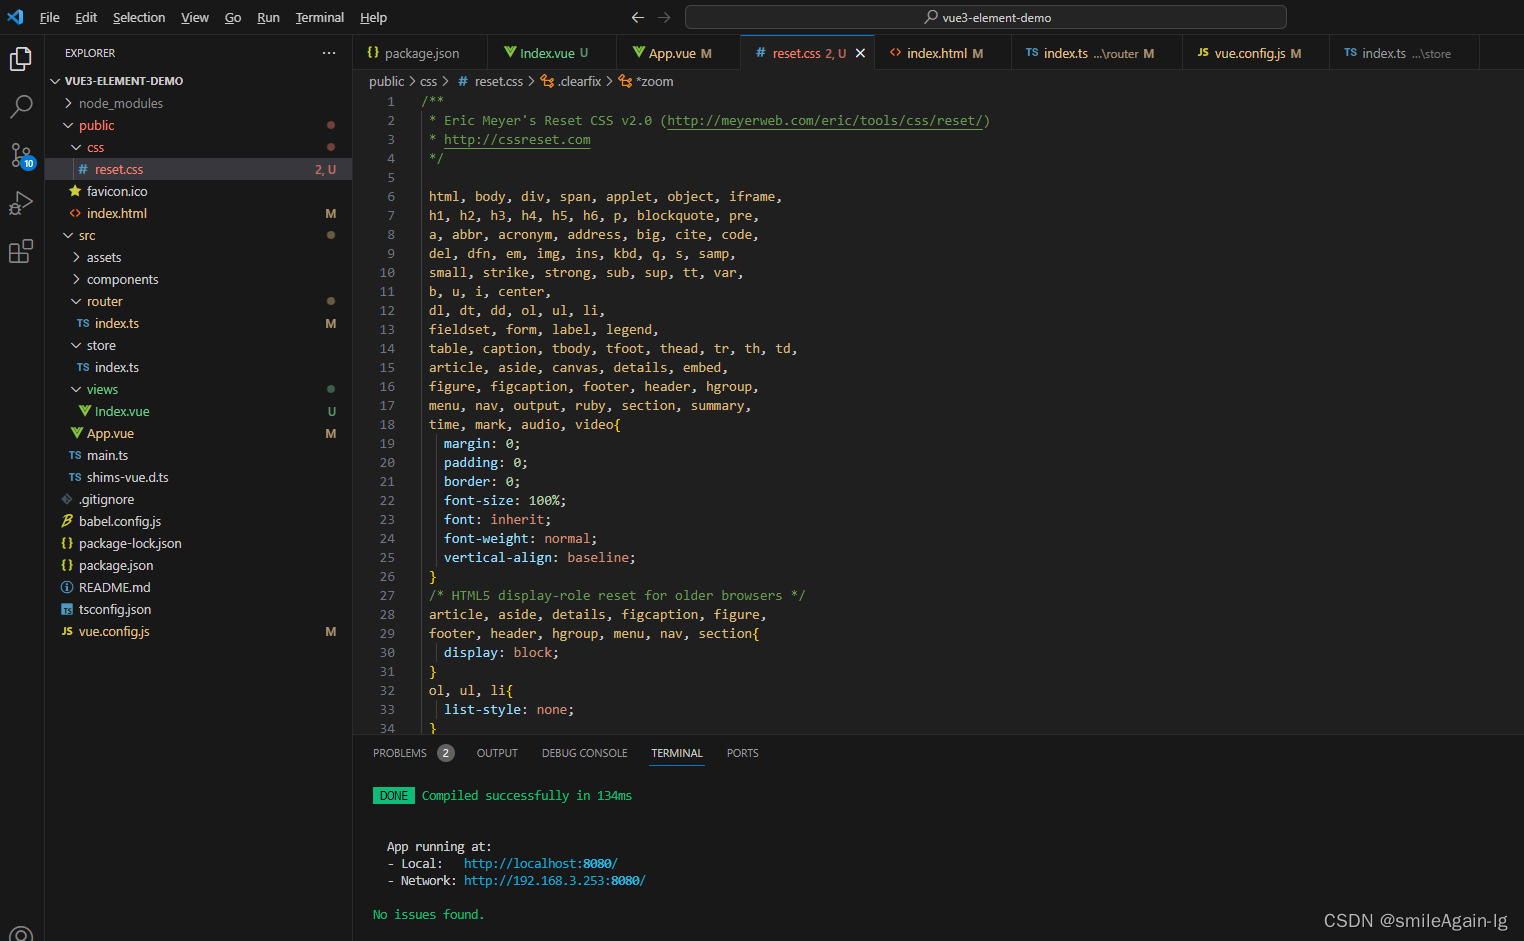Open the Extensions view icon
Viewport: 1524px width, 941px height.
tap(21, 251)
